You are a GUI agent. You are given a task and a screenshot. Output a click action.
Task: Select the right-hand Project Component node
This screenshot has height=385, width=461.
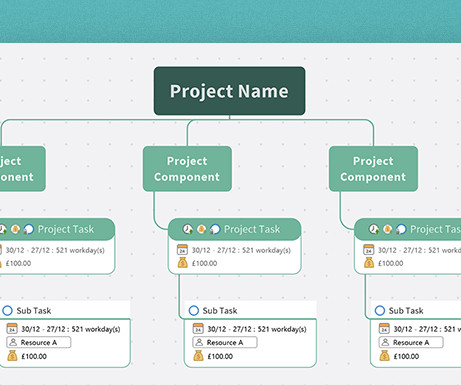(x=373, y=169)
